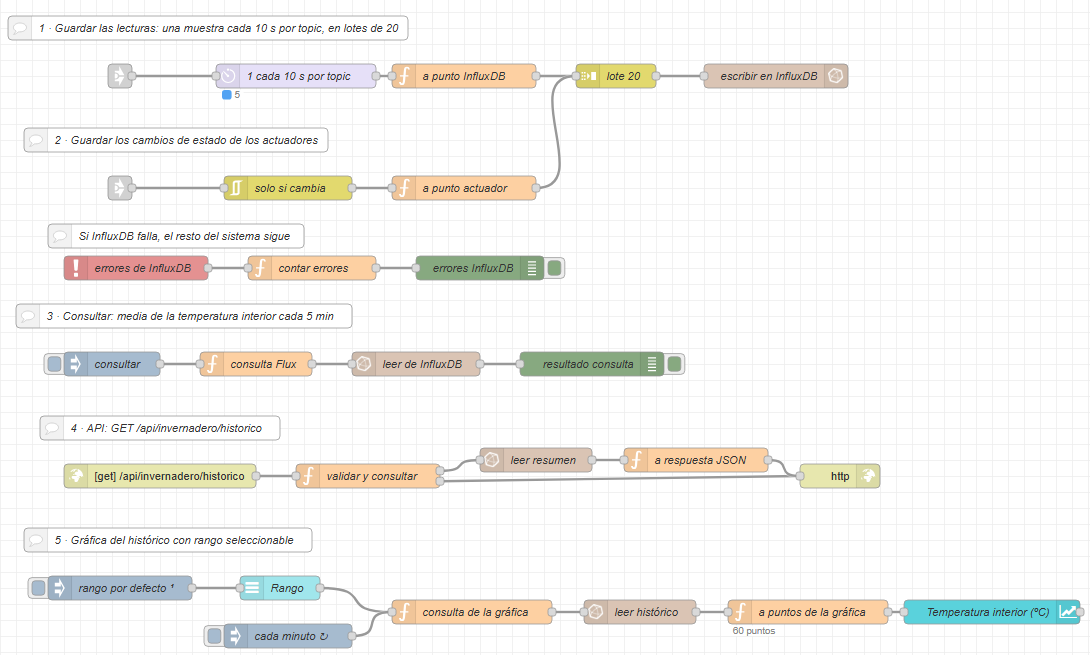
Task: Select the 'errores de InfluxDB' catch node
Action: pyautogui.click(x=136, y=268)
